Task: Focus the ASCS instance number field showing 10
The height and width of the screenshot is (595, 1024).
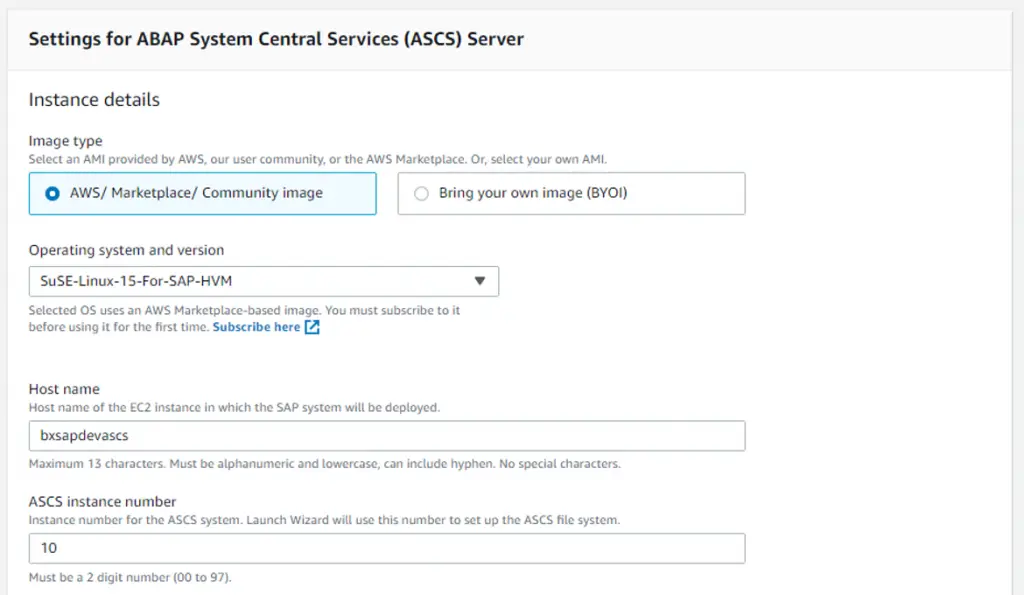Action: (x=387, y=548)
